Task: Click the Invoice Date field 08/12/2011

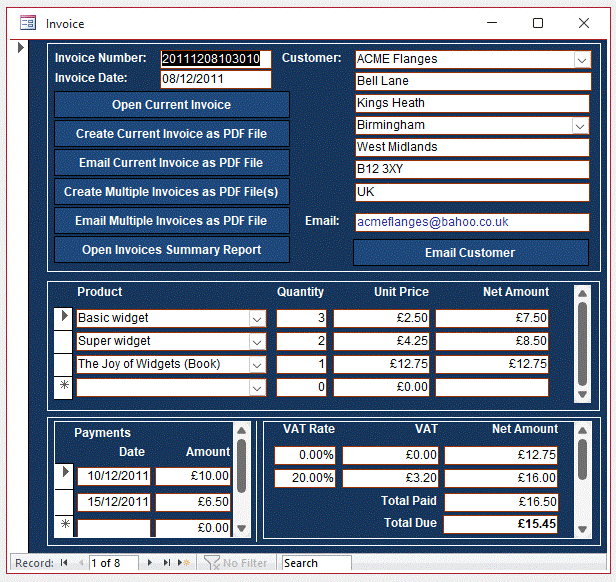Action: click(216, 79)
